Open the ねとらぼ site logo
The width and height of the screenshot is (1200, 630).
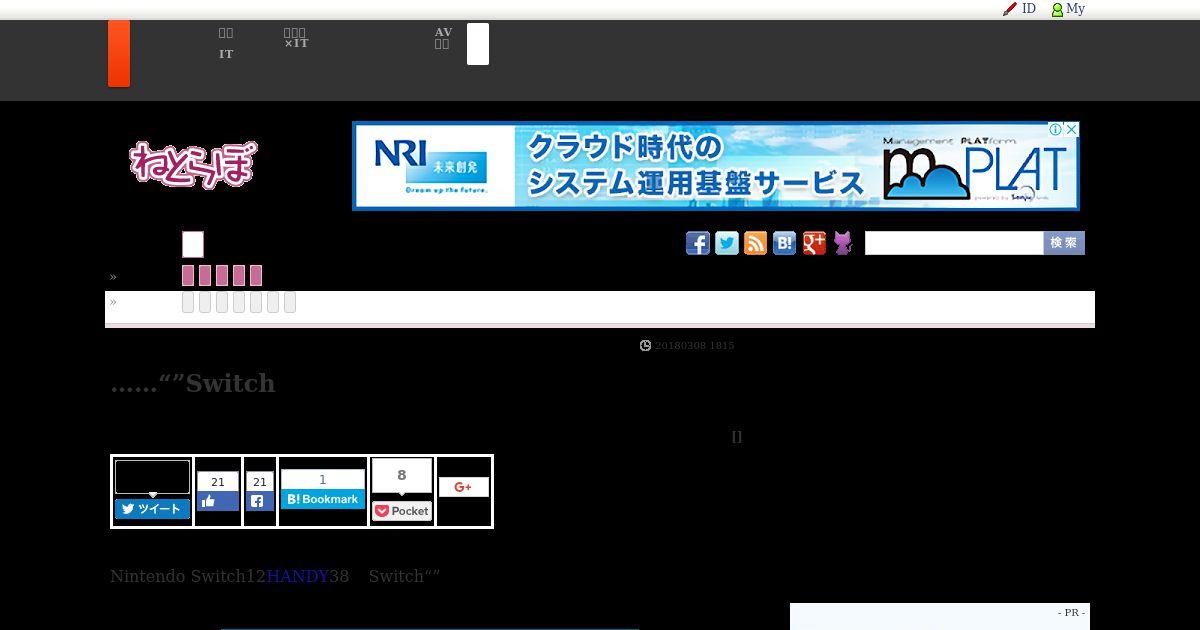click(x=193, y=164)
